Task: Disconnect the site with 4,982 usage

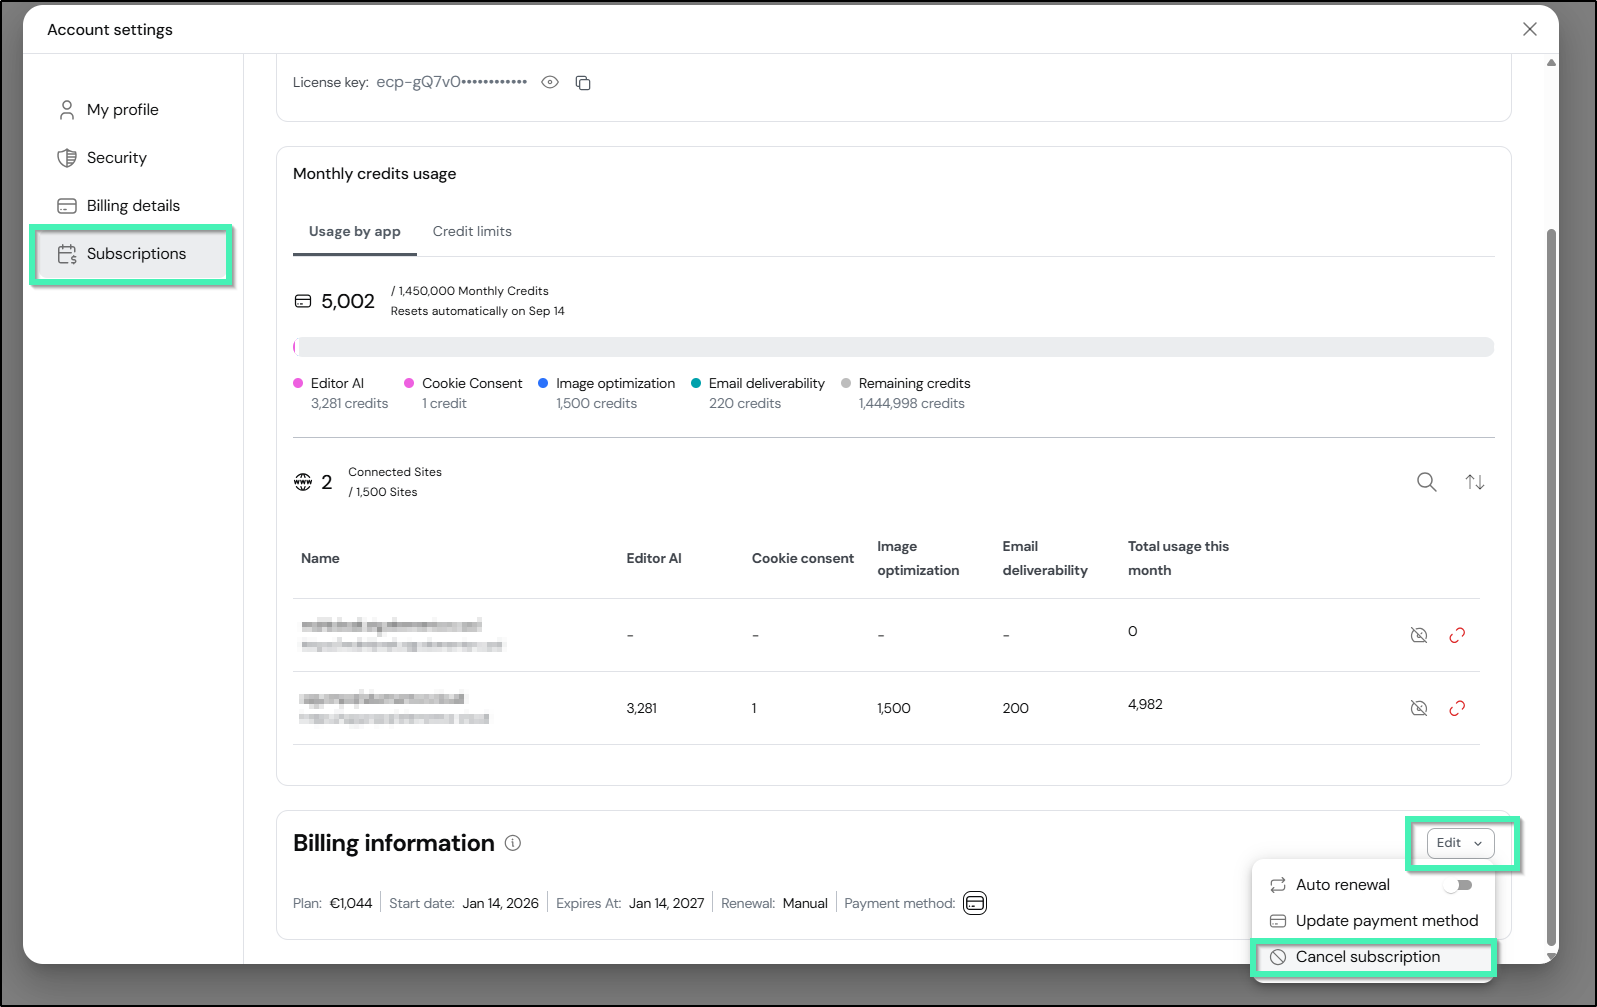Action: pyautogui.click(x=1457, y=708)
